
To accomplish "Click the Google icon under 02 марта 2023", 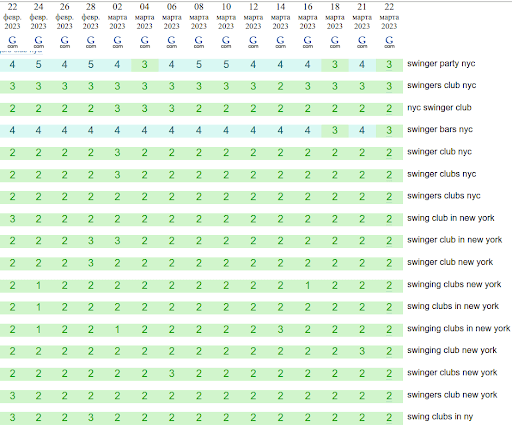I will tap(117, 42).
